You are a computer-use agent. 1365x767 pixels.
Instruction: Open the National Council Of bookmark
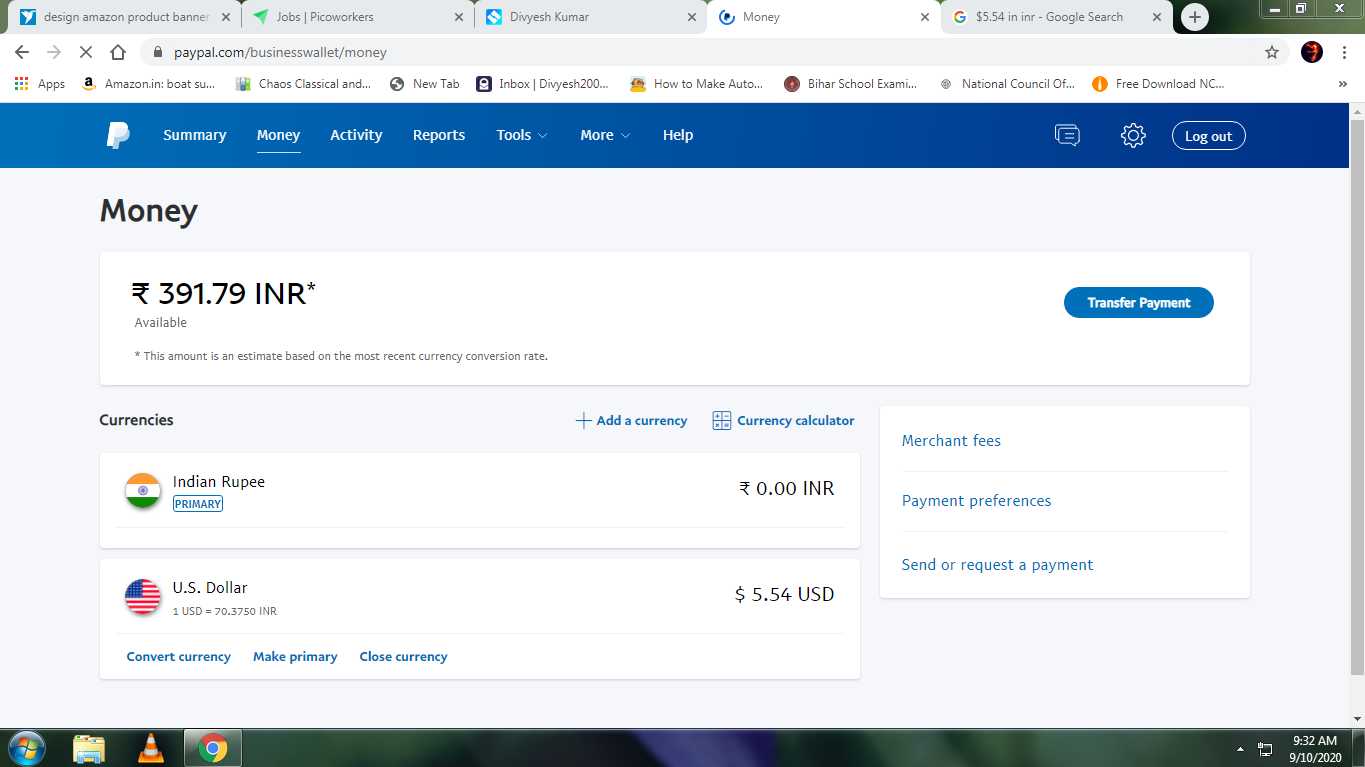[1007, 84]
